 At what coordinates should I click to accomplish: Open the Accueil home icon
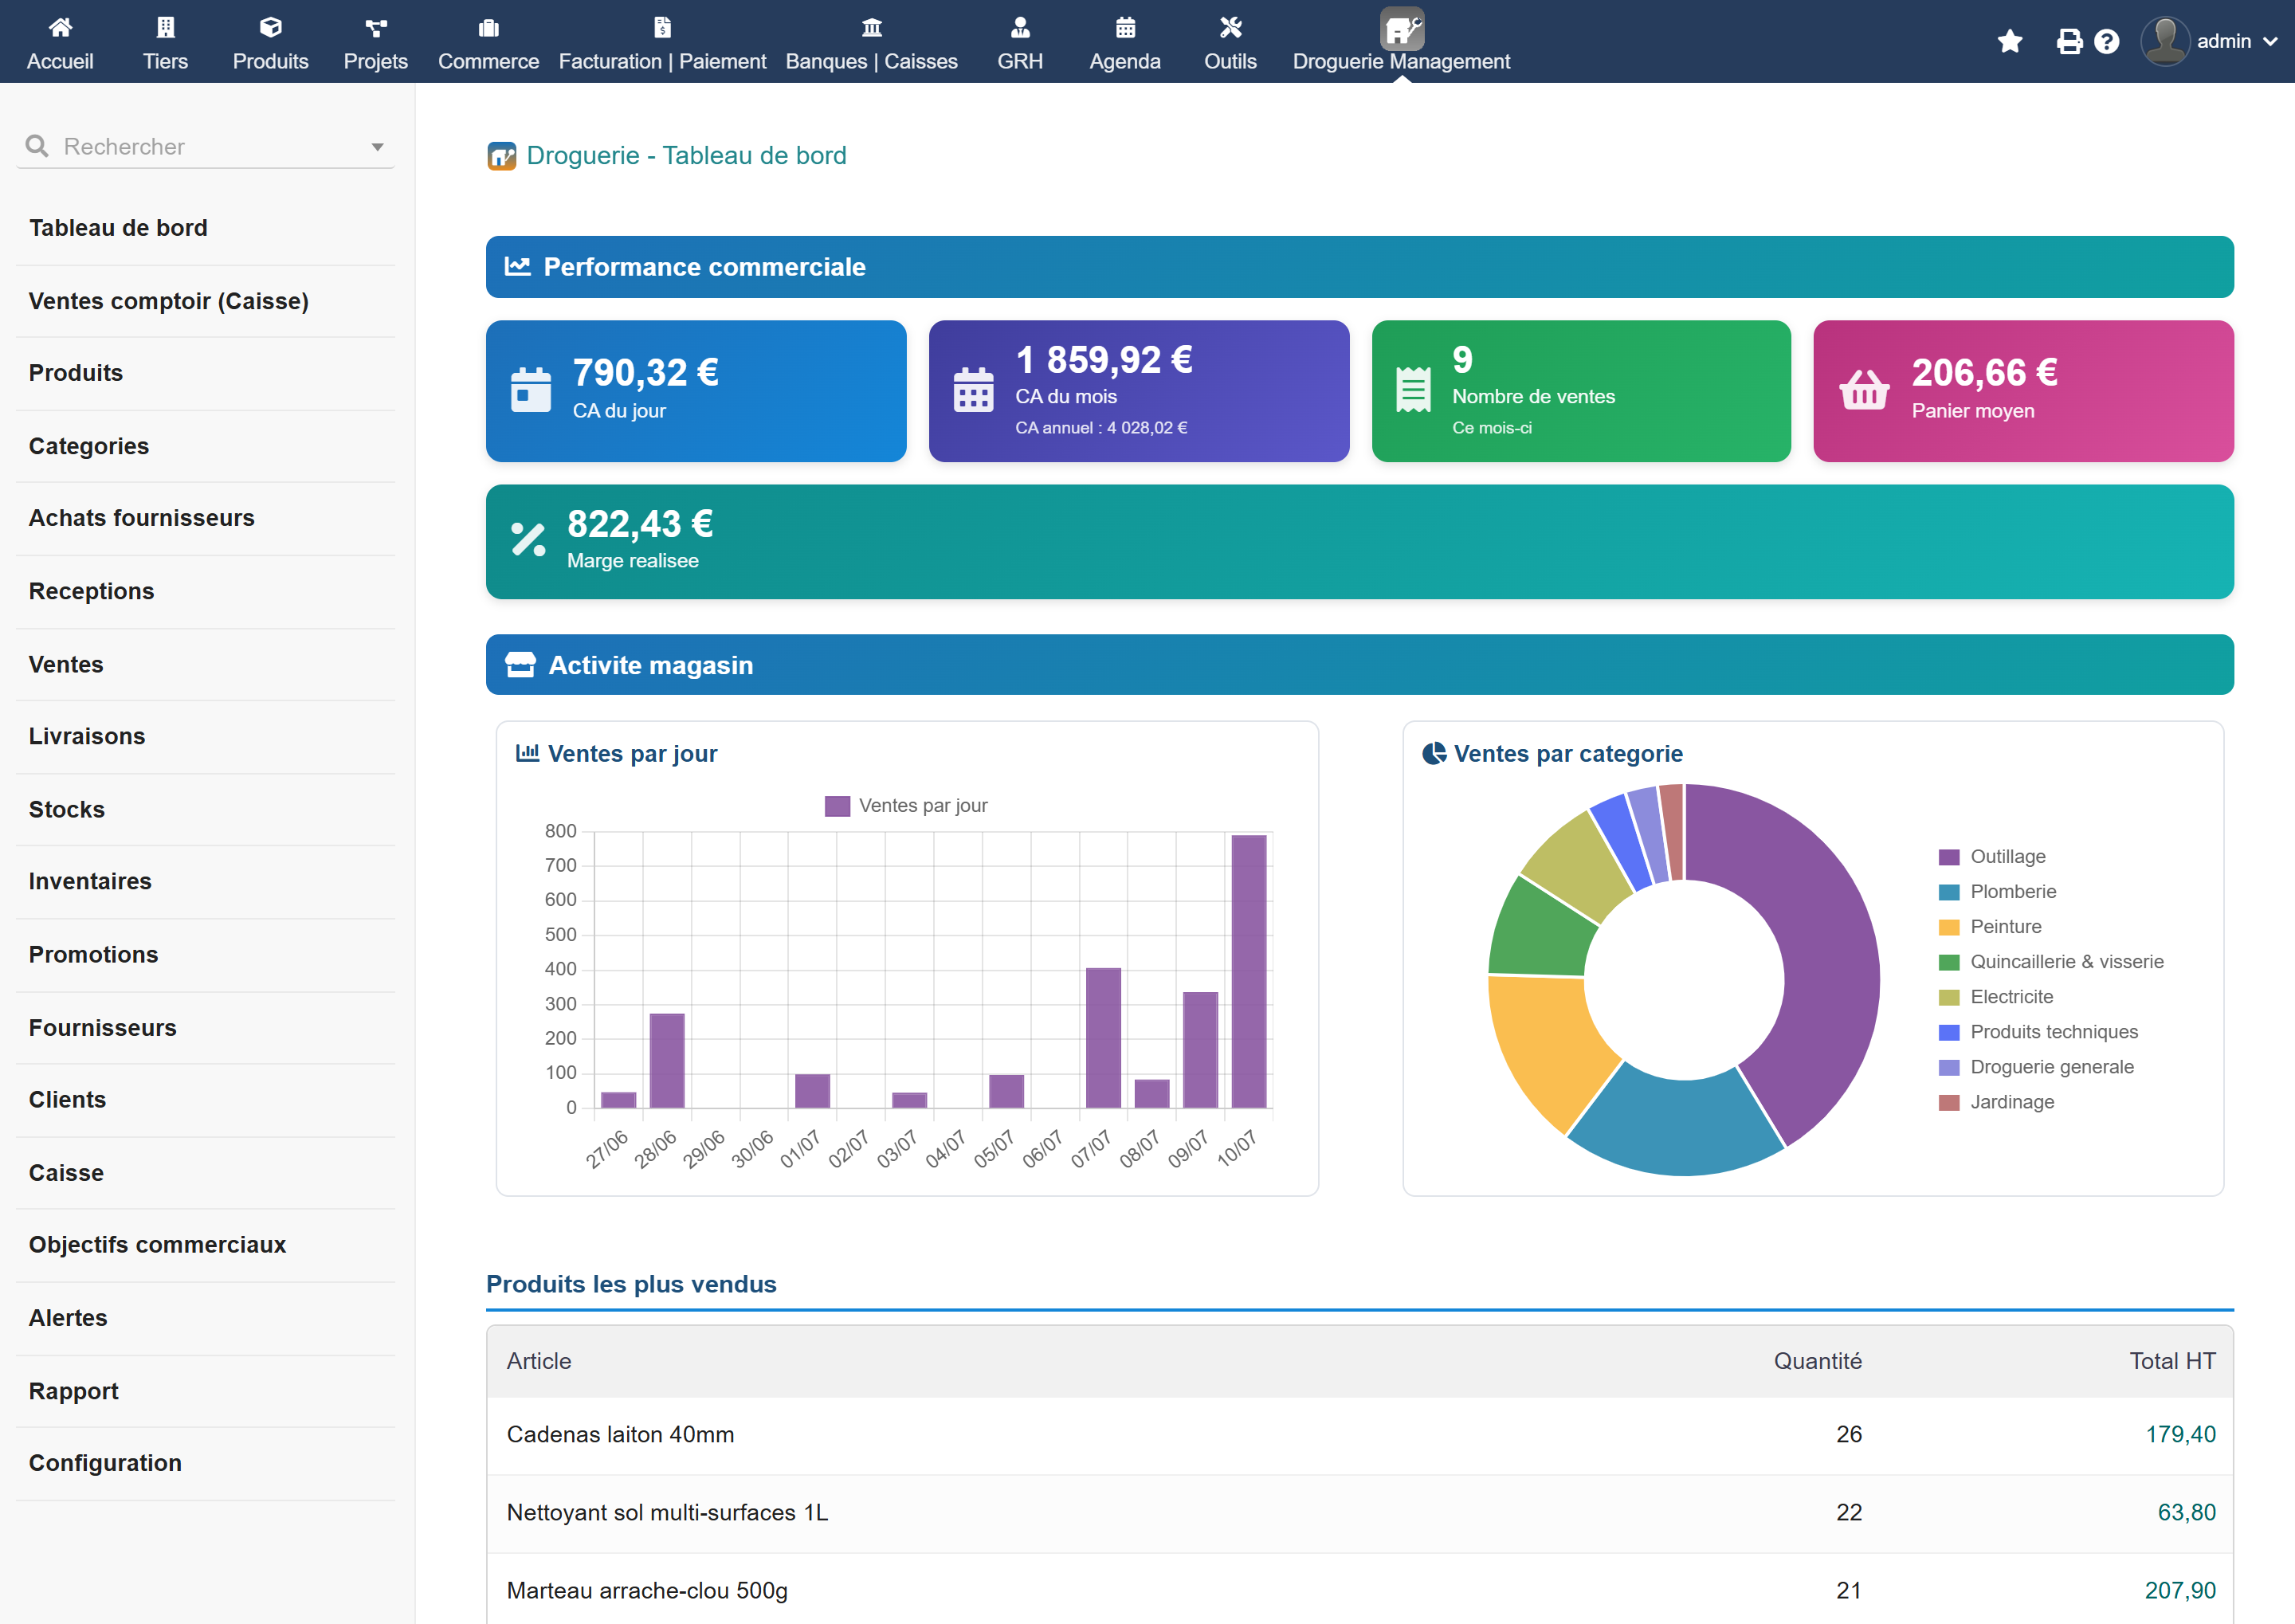pos(60,27)
